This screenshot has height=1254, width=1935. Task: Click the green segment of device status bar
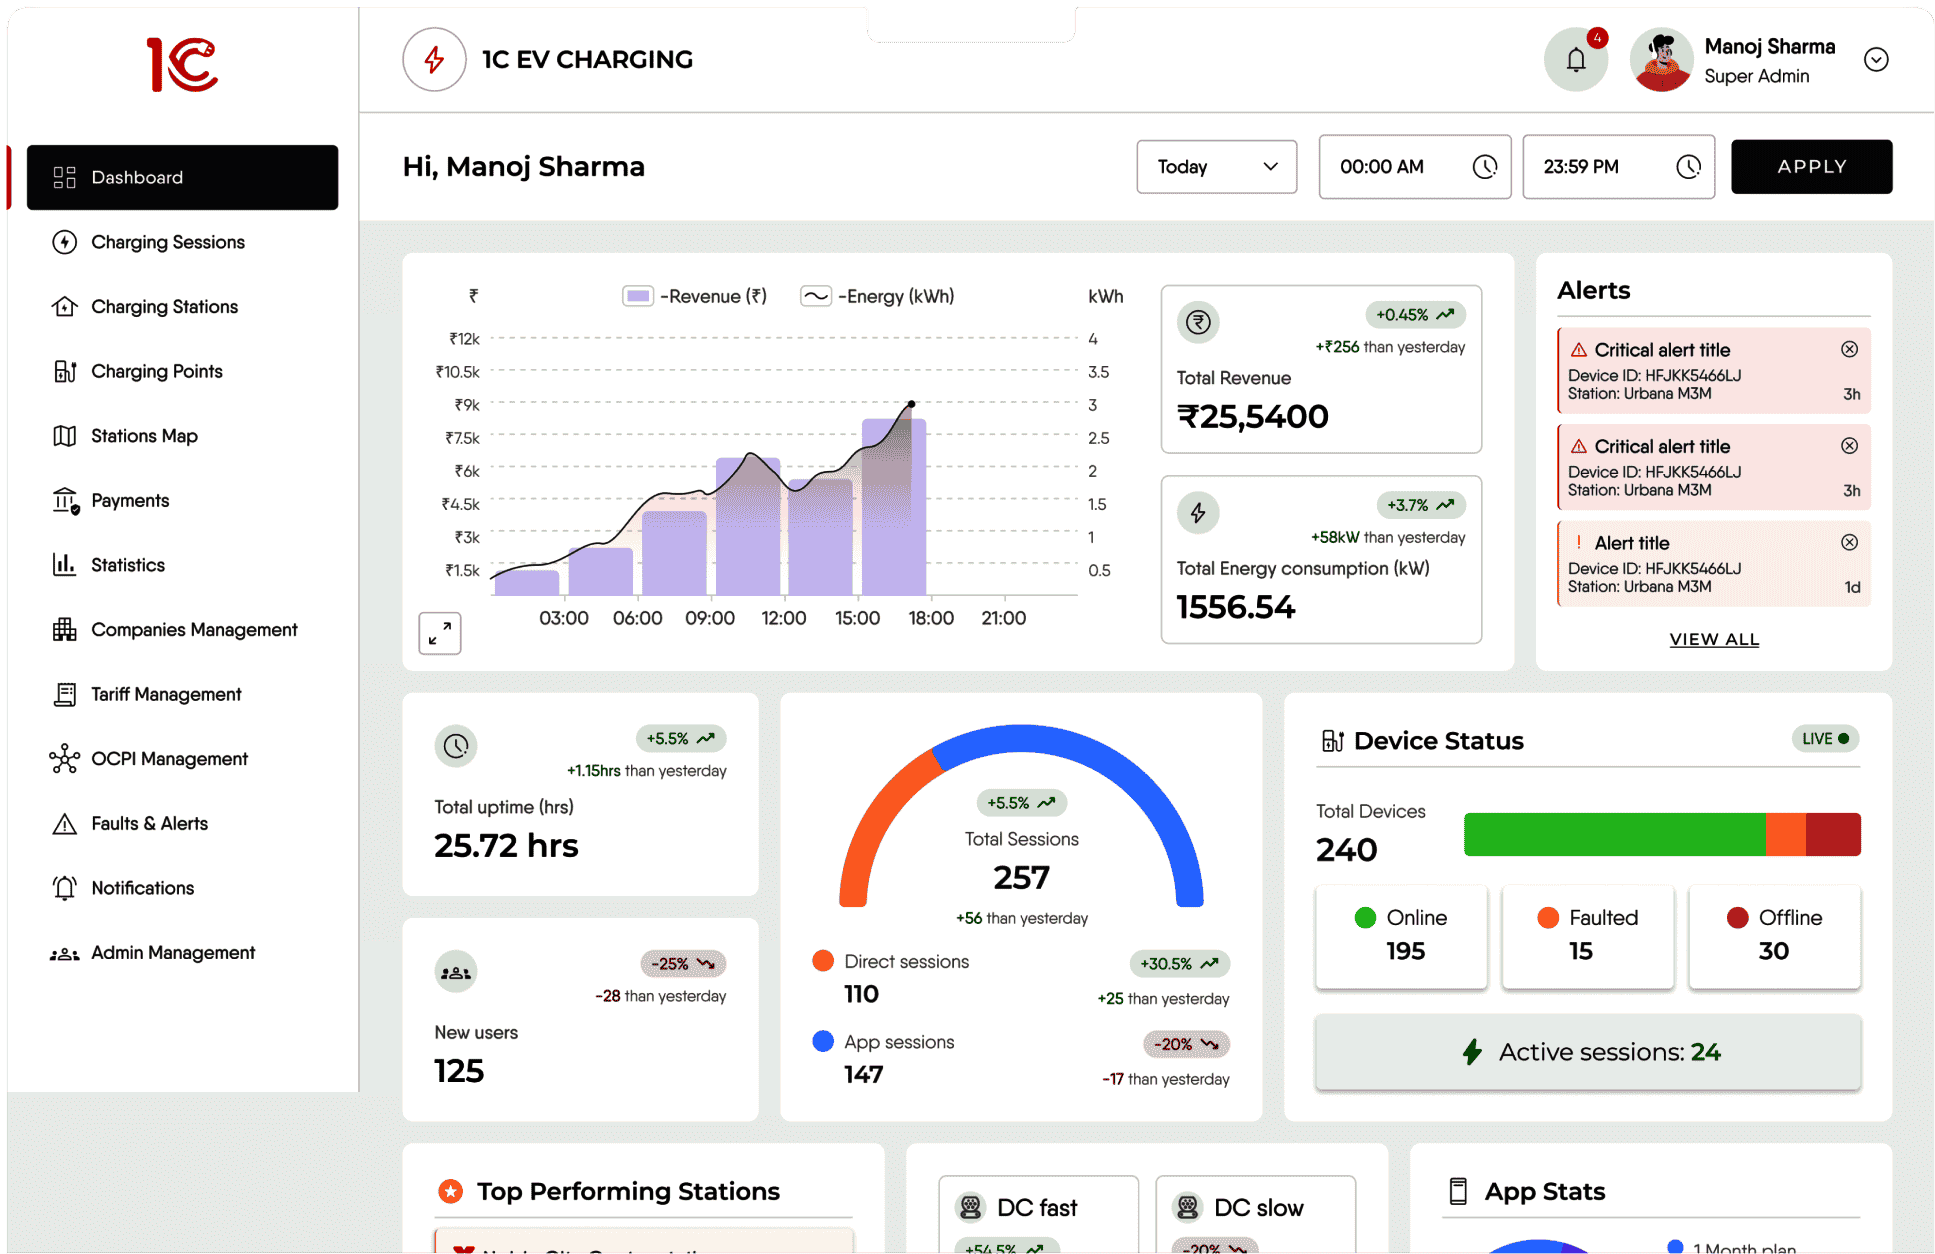pyautogui.click(x=1613, y=834)
